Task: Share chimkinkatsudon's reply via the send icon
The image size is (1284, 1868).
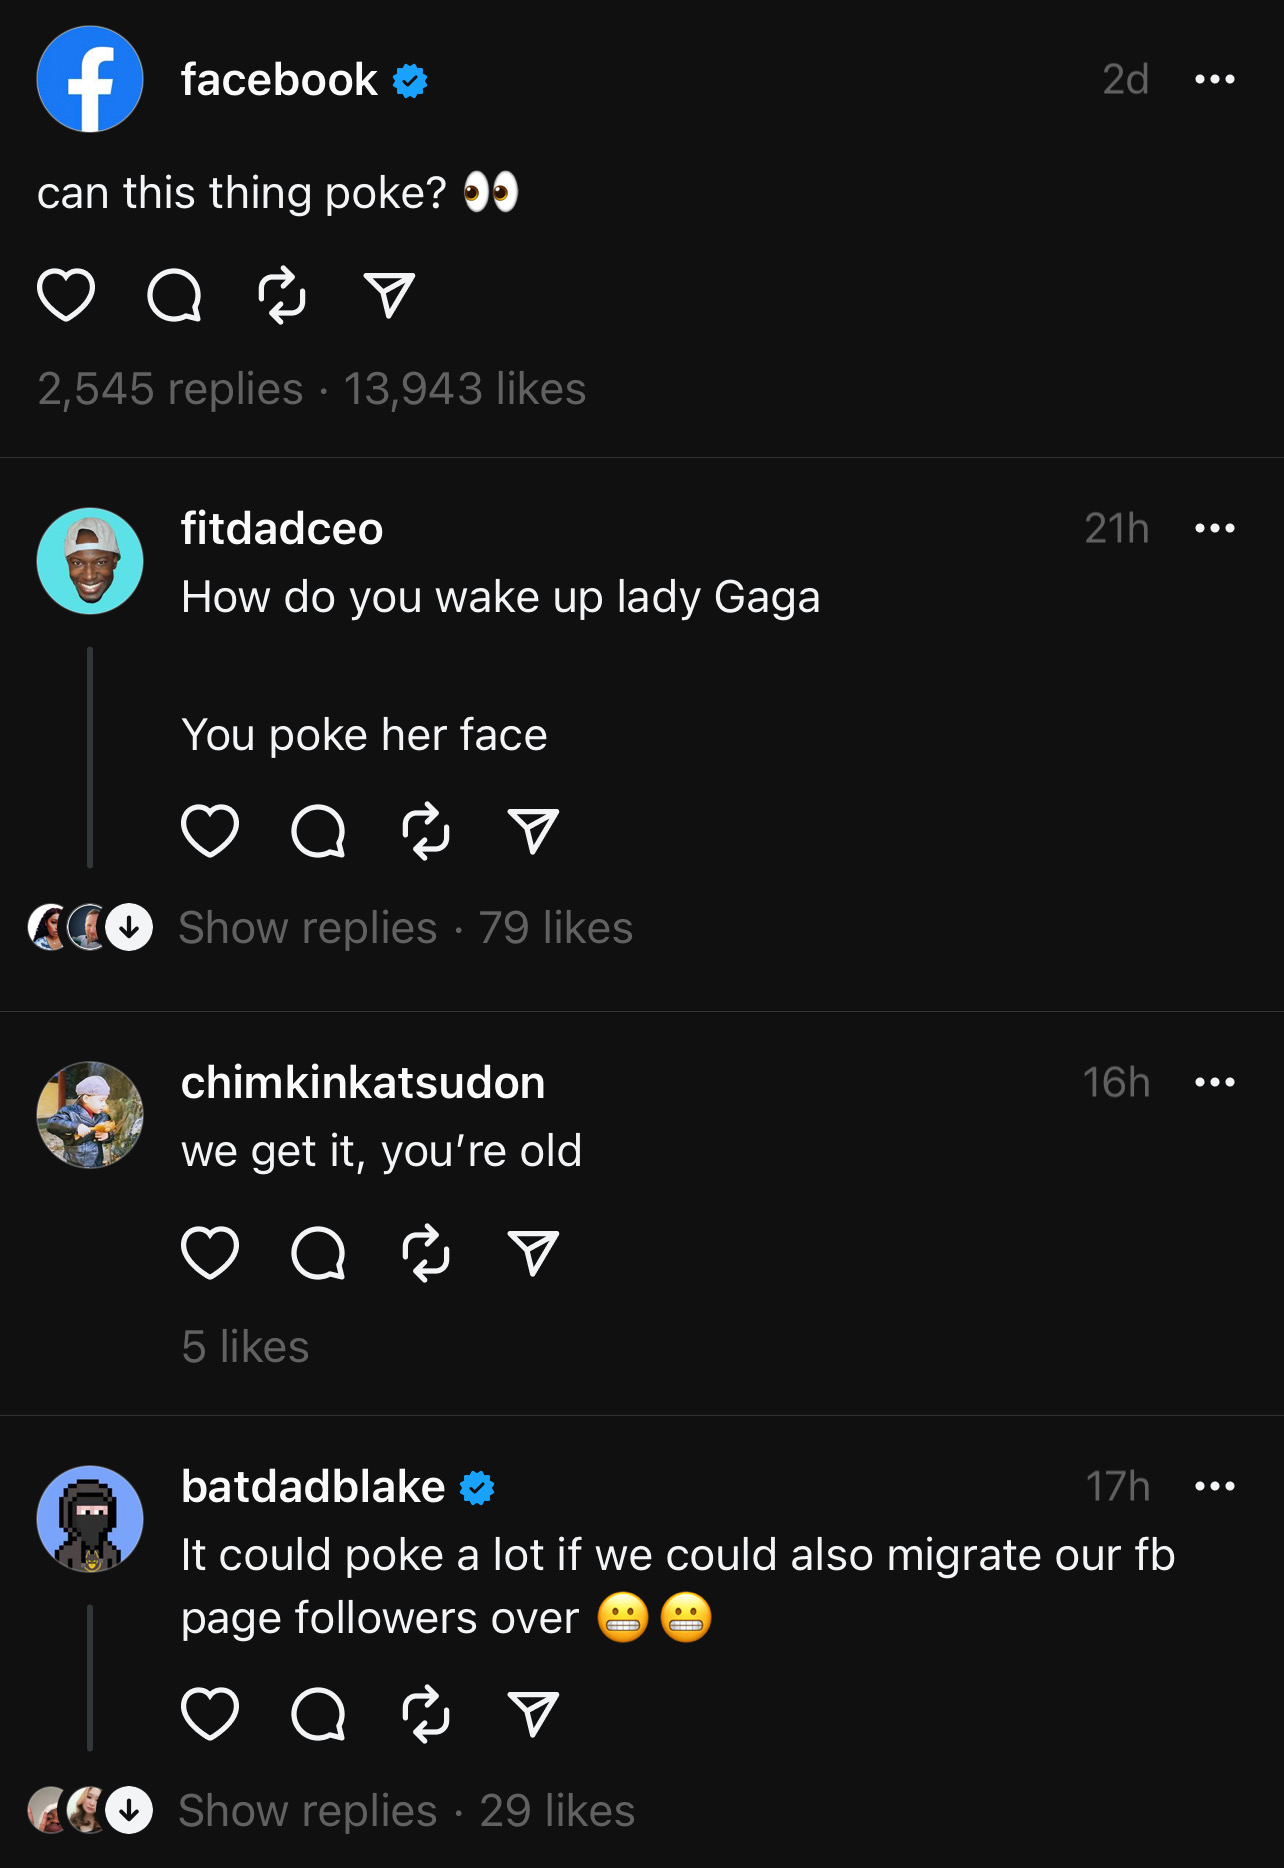Action: tap(533, 1253)
